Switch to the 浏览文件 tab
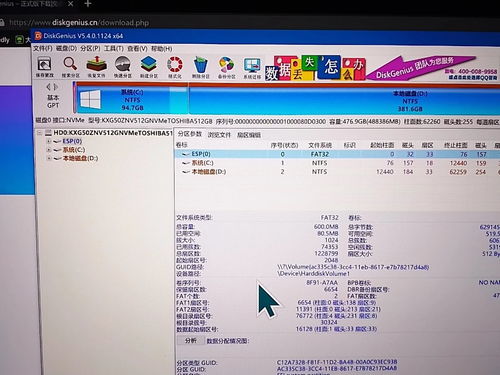Image resolution: width=500 pixels, height=375 pixels. (219, 135)
